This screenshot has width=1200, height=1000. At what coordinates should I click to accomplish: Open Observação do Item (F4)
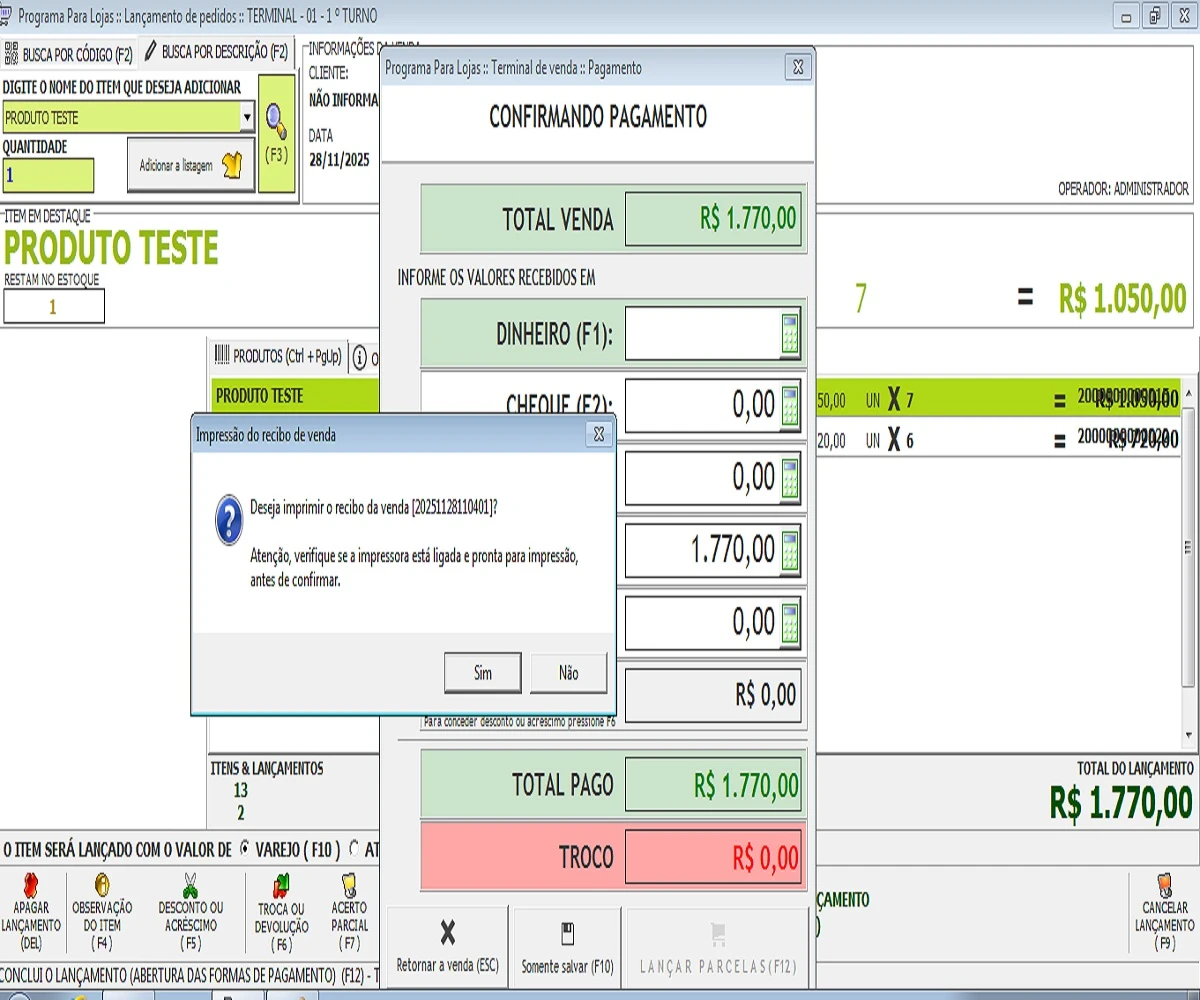coord(102,886)
